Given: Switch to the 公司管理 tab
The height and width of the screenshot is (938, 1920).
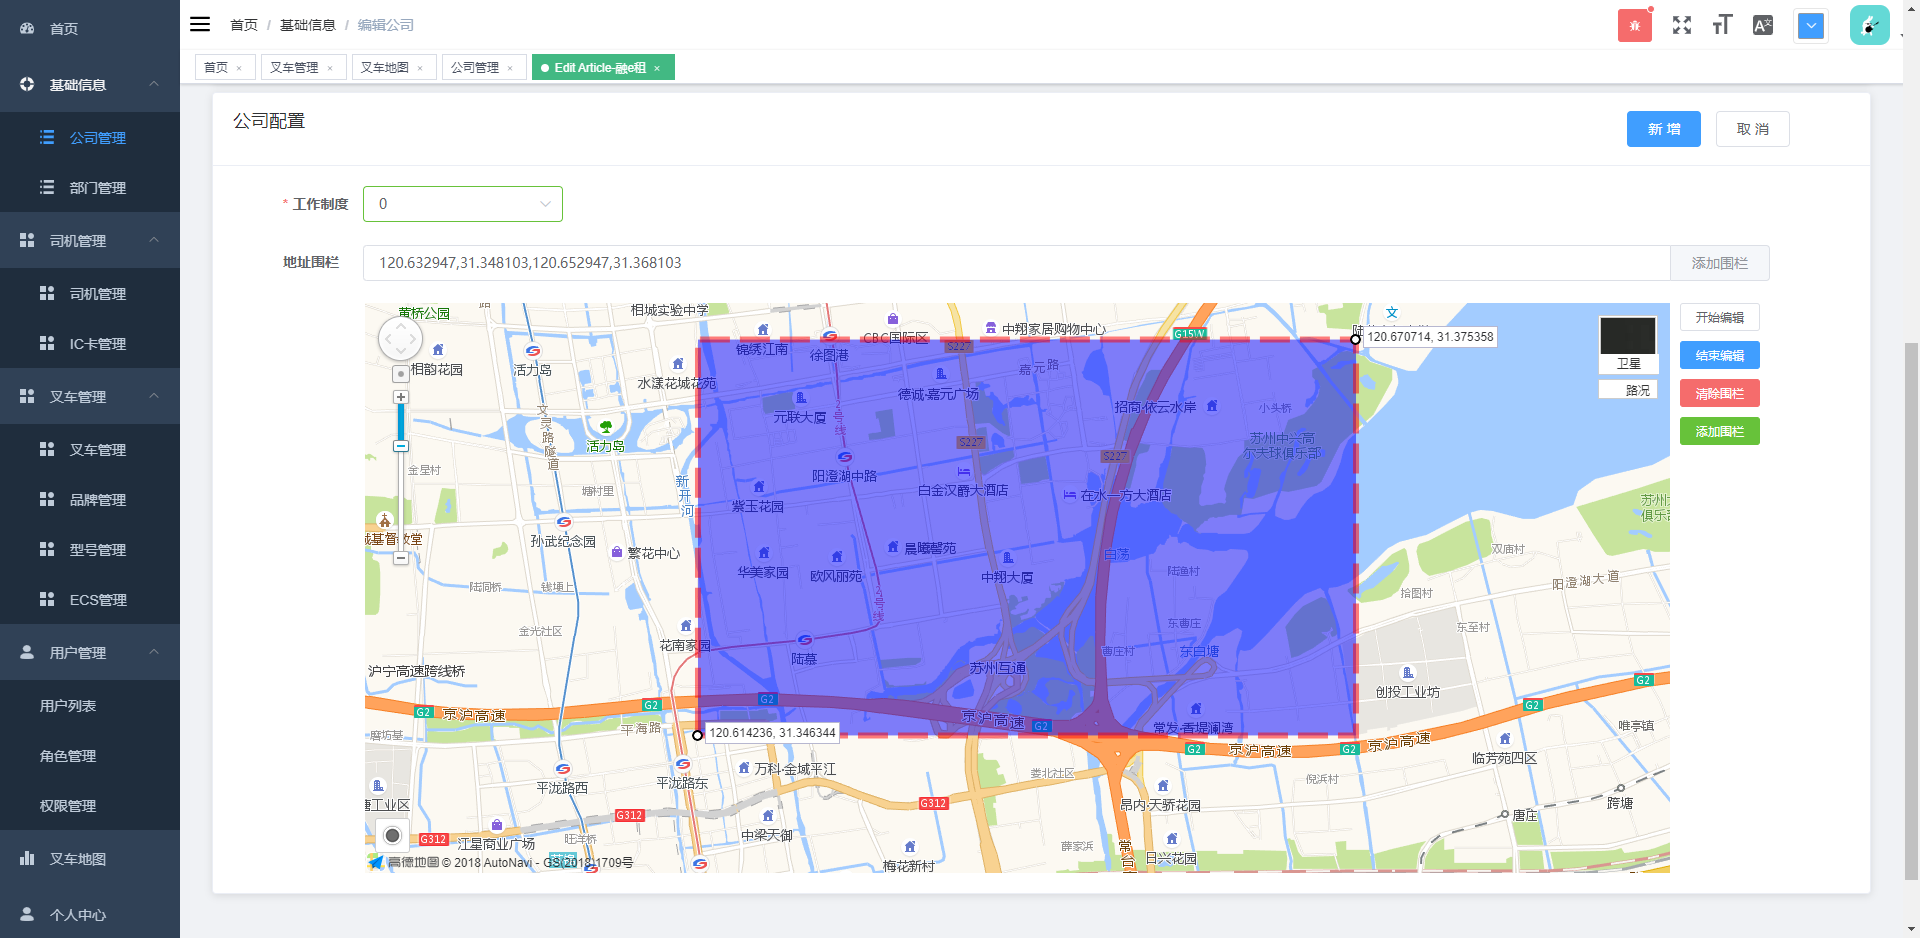Looking at the screenshot, I should [x=474, y=67].
